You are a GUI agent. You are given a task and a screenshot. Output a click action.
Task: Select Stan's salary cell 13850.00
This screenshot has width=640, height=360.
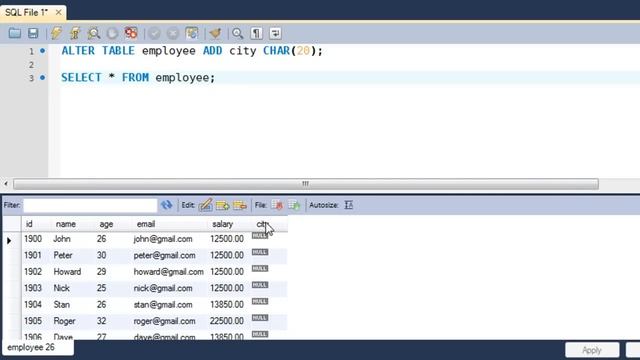click(227, 304)
